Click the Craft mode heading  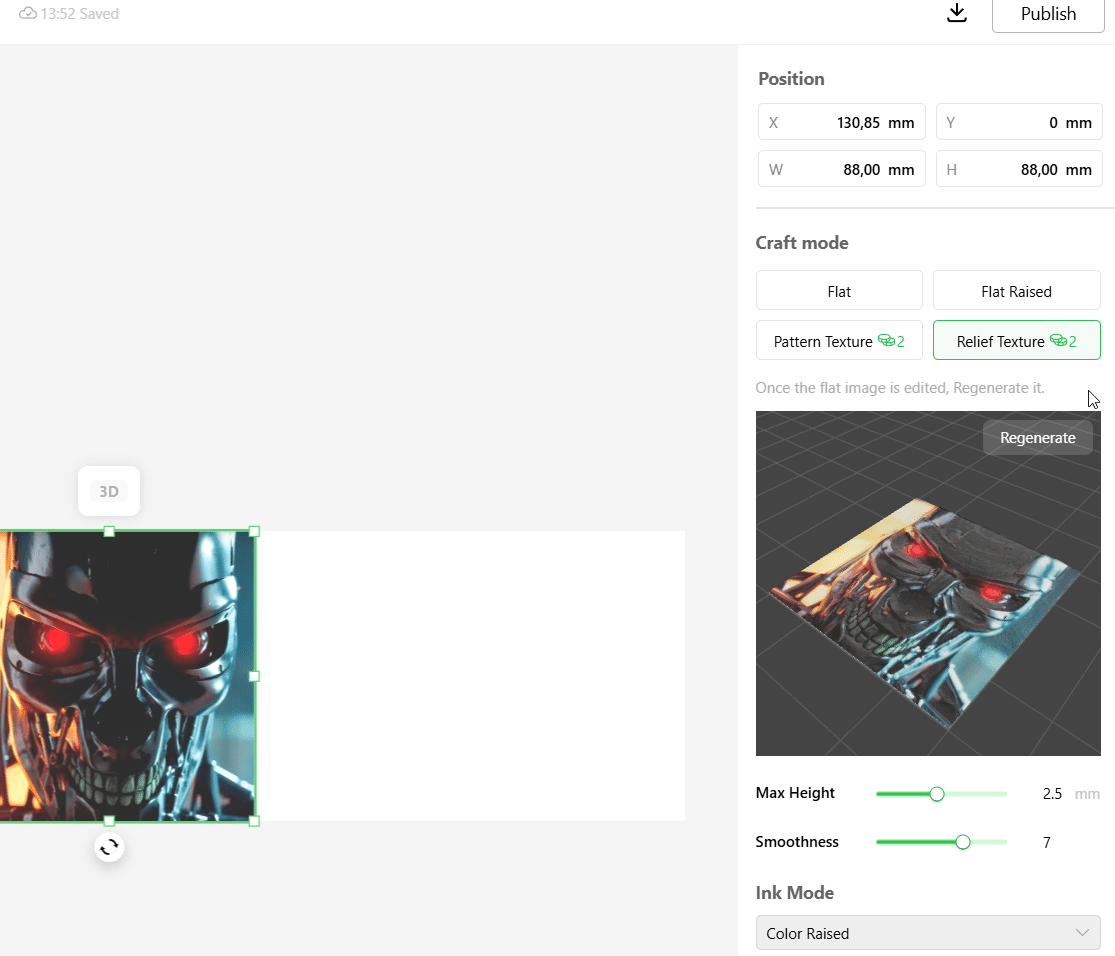[801, 243]
